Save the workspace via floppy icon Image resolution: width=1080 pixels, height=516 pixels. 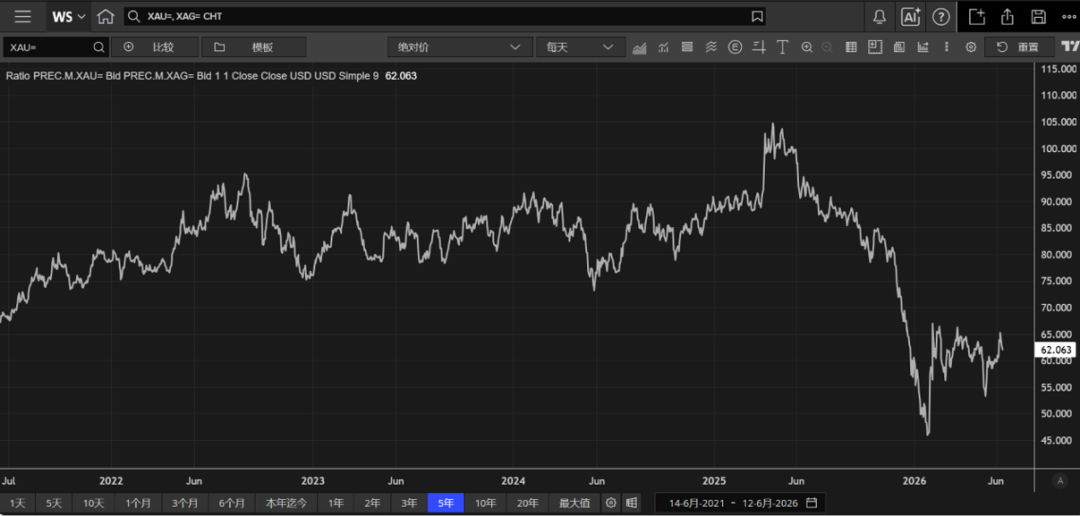pyautogui.click(x=1038, y=17)
